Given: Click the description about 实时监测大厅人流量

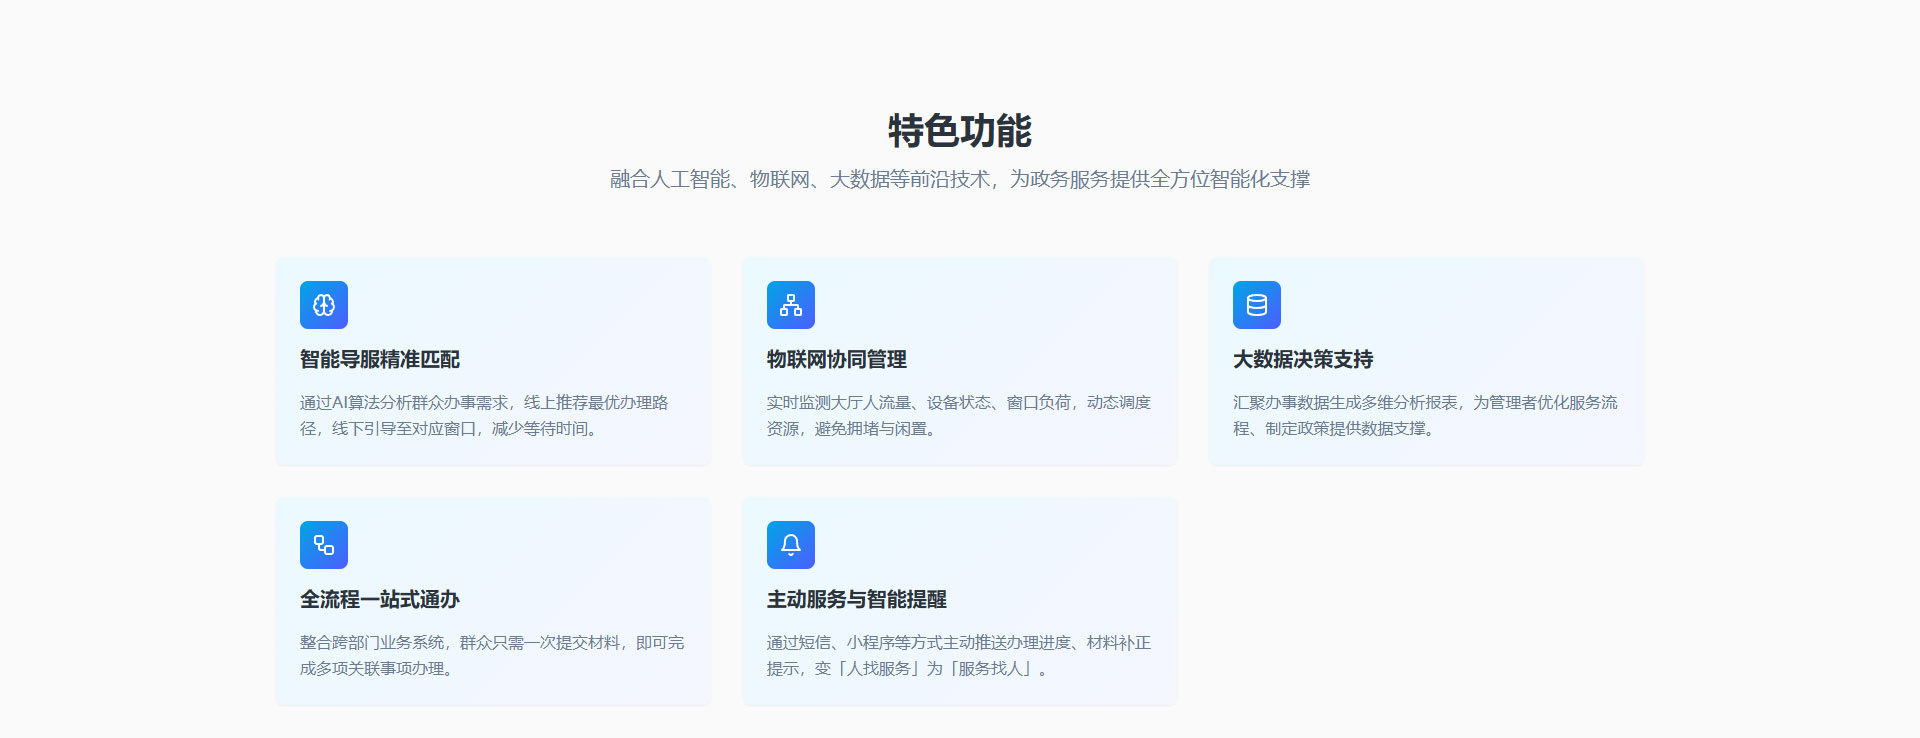Looking at the screenshot, I should point(958,403).
